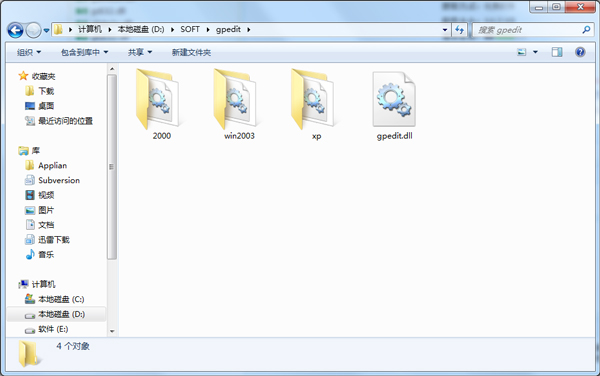Open 本地磁盘 (C:) in navigation pane
This screenshot has width=600, height=376.
pyautogui.click(x=61, y=299)
